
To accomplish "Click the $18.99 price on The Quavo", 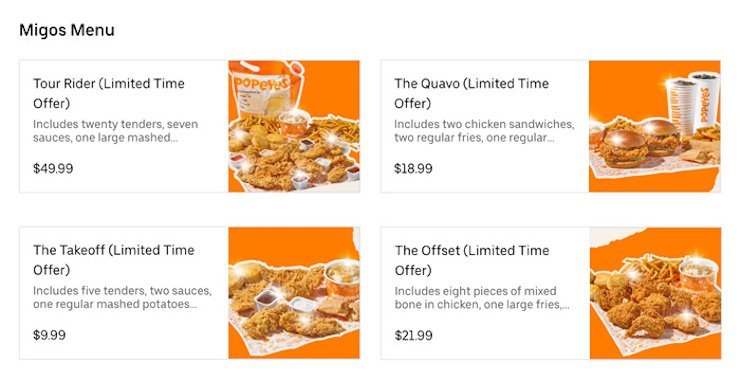I will pyautogui.click(x=413, y=169).
